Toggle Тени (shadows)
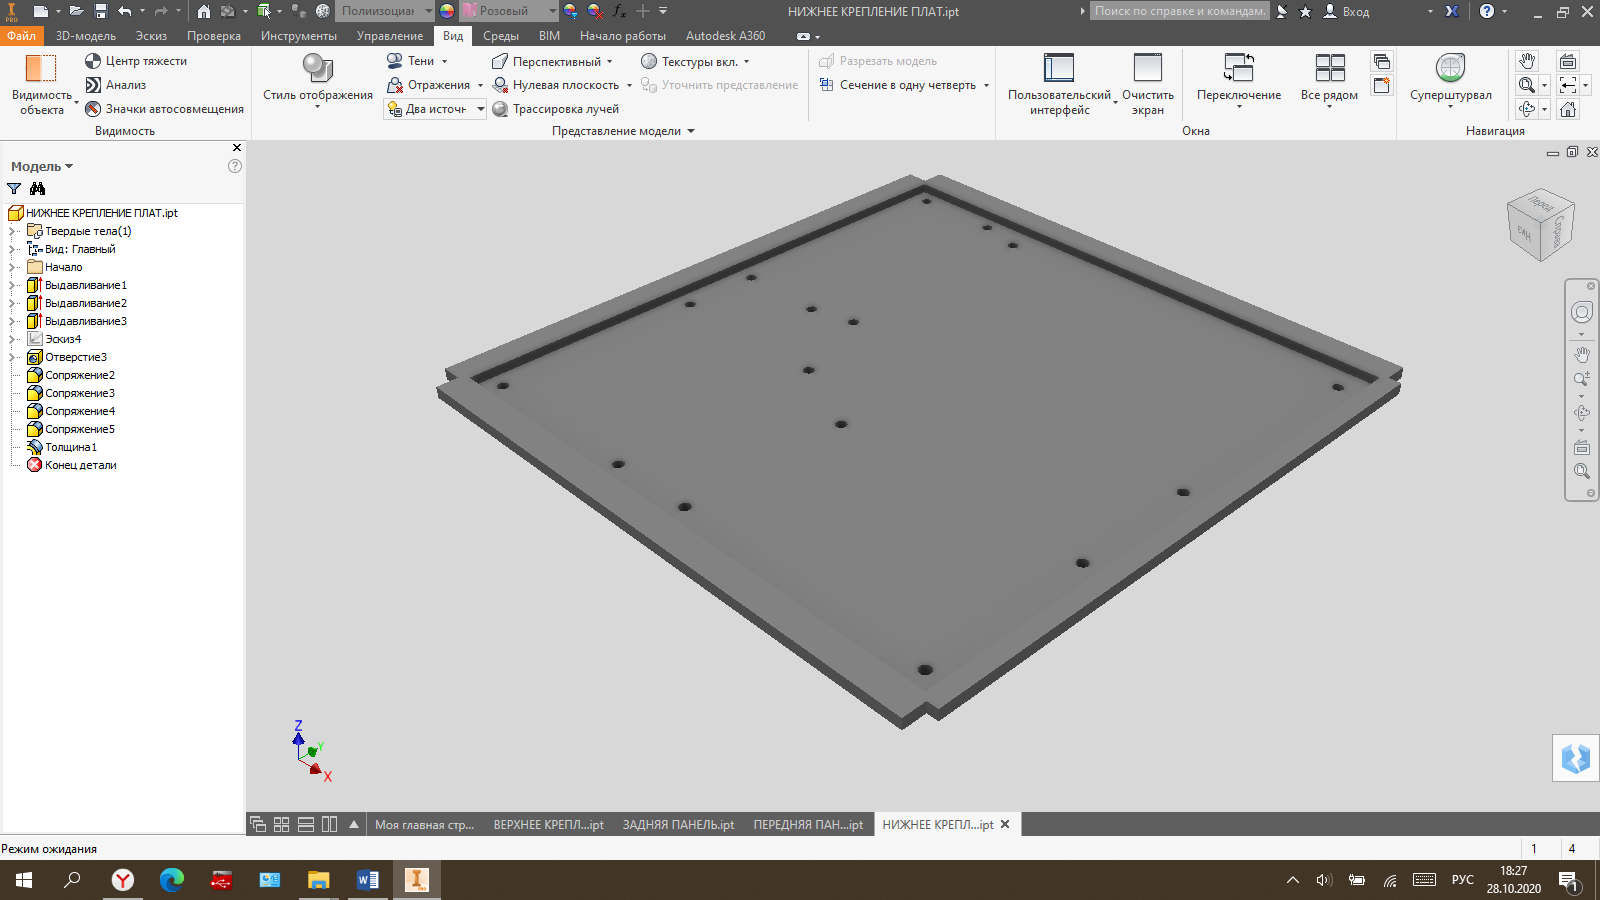 click(x=417, y=61)
